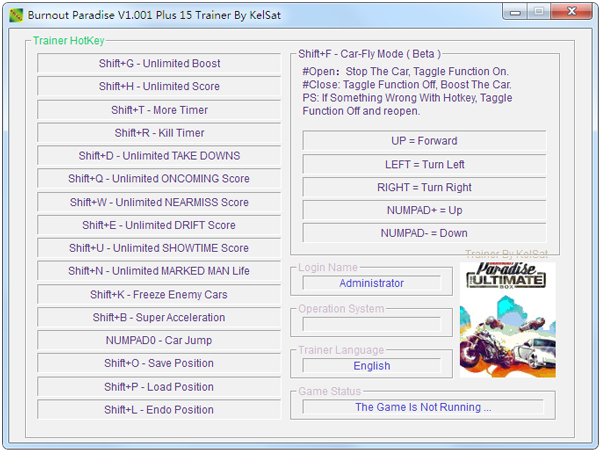Click the RIGHT = Turn Right field
This screenshot has height=450, width=600.
tap(424, 188)
